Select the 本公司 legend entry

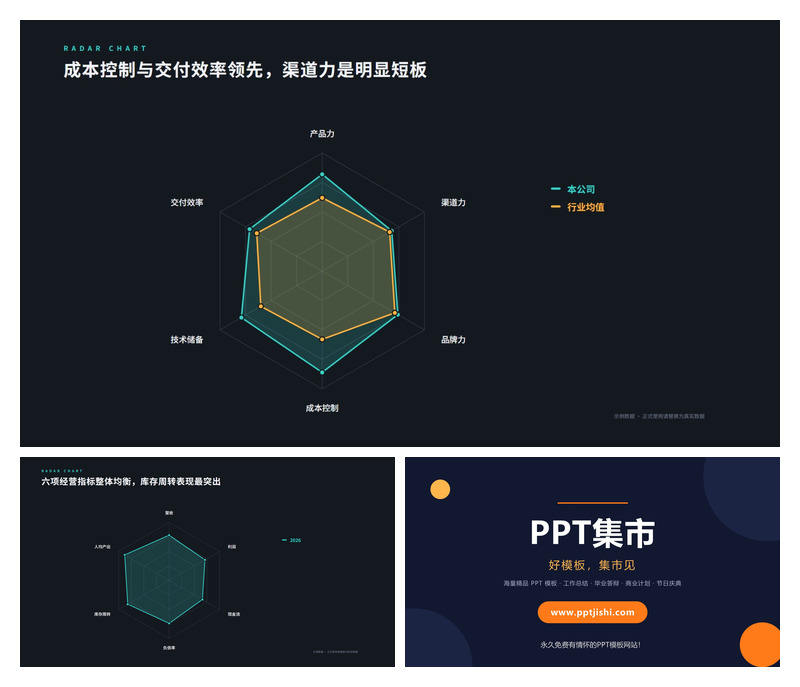coord(573,189)
